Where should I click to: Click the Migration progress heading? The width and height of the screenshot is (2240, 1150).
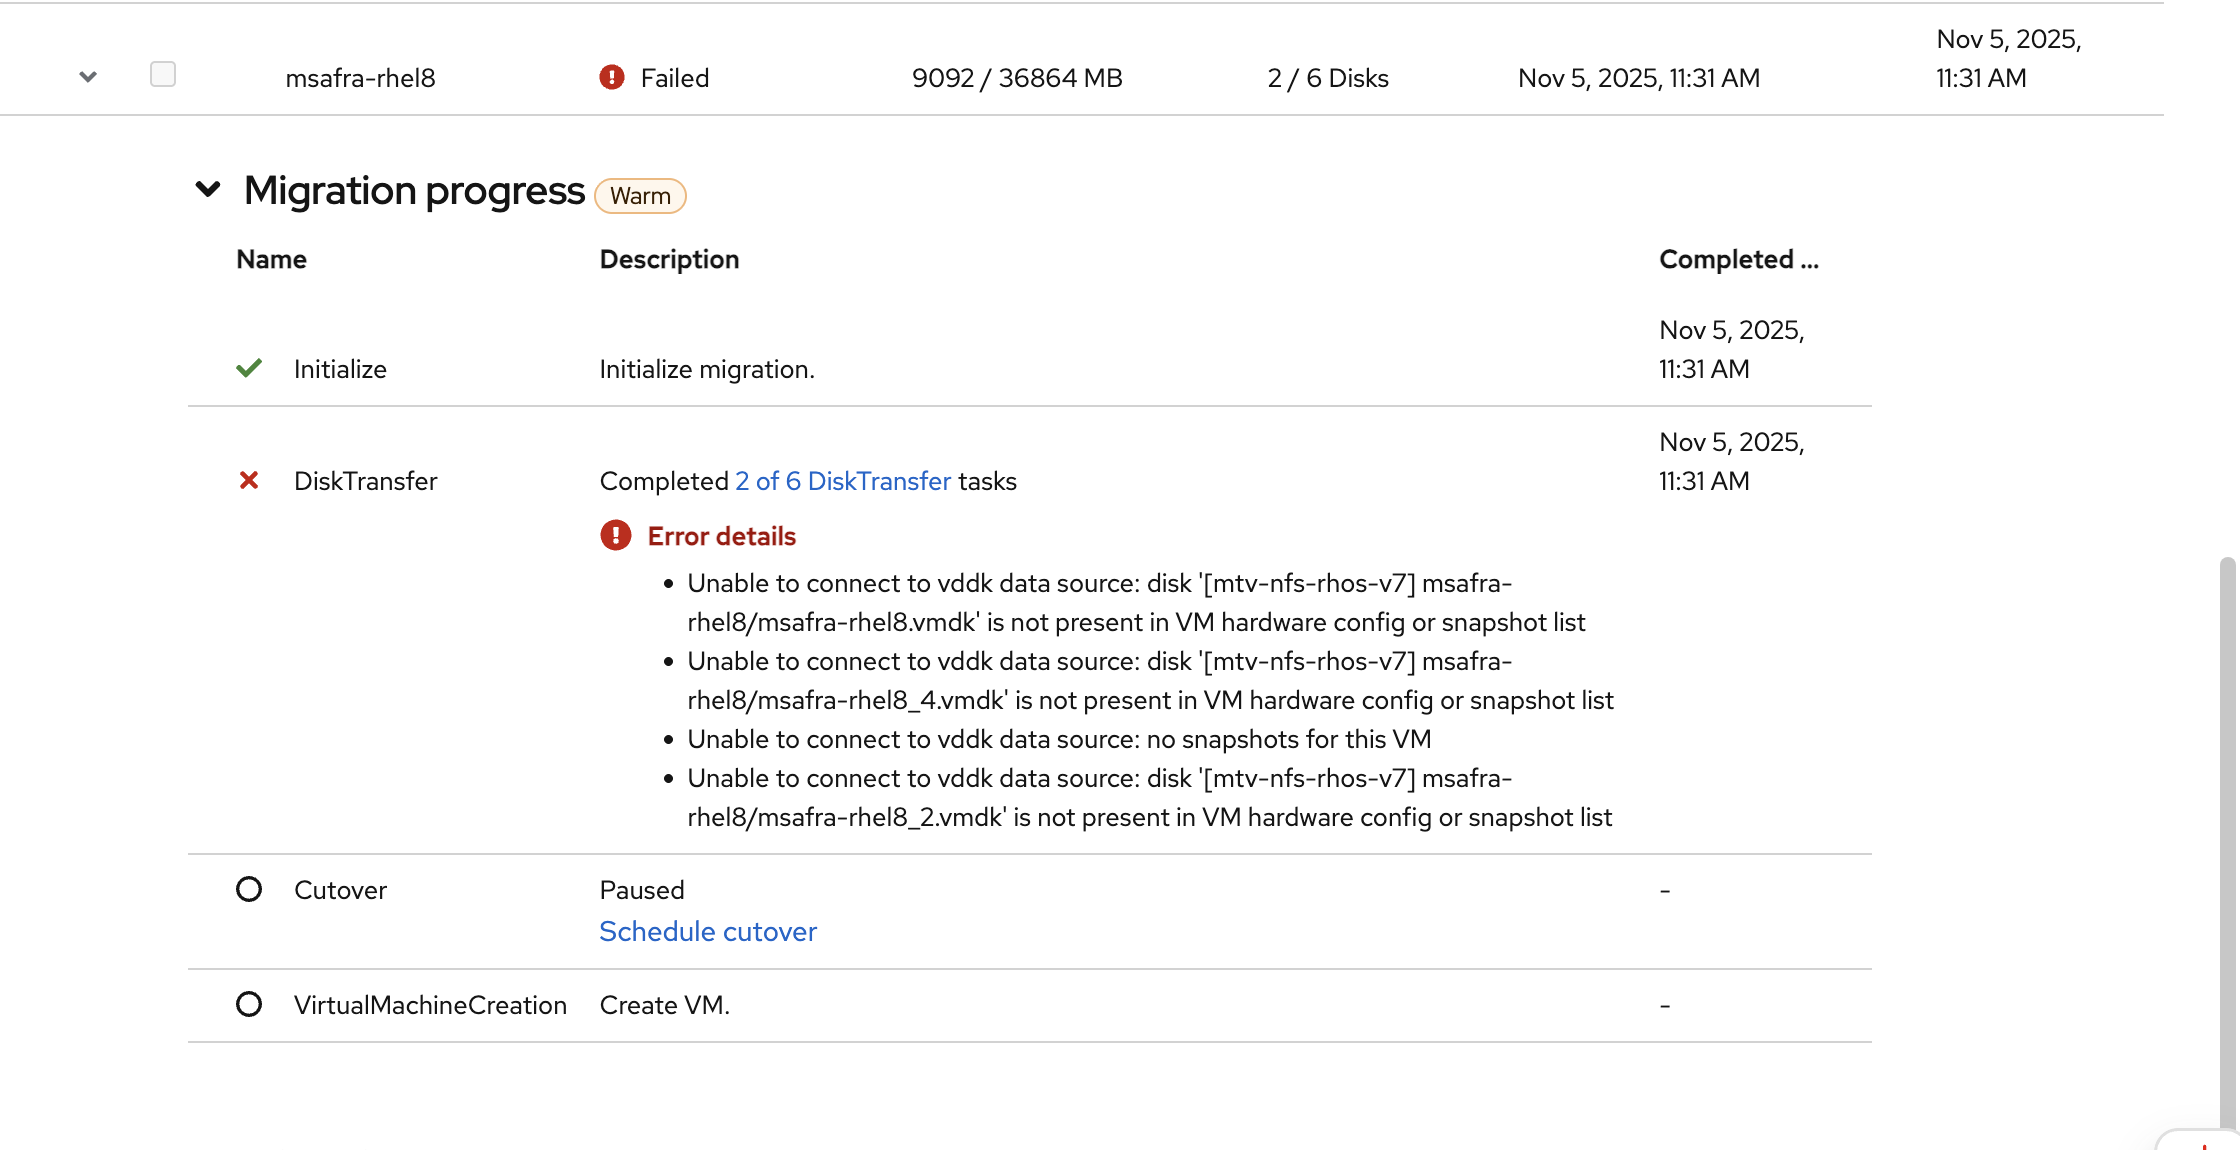414,190
